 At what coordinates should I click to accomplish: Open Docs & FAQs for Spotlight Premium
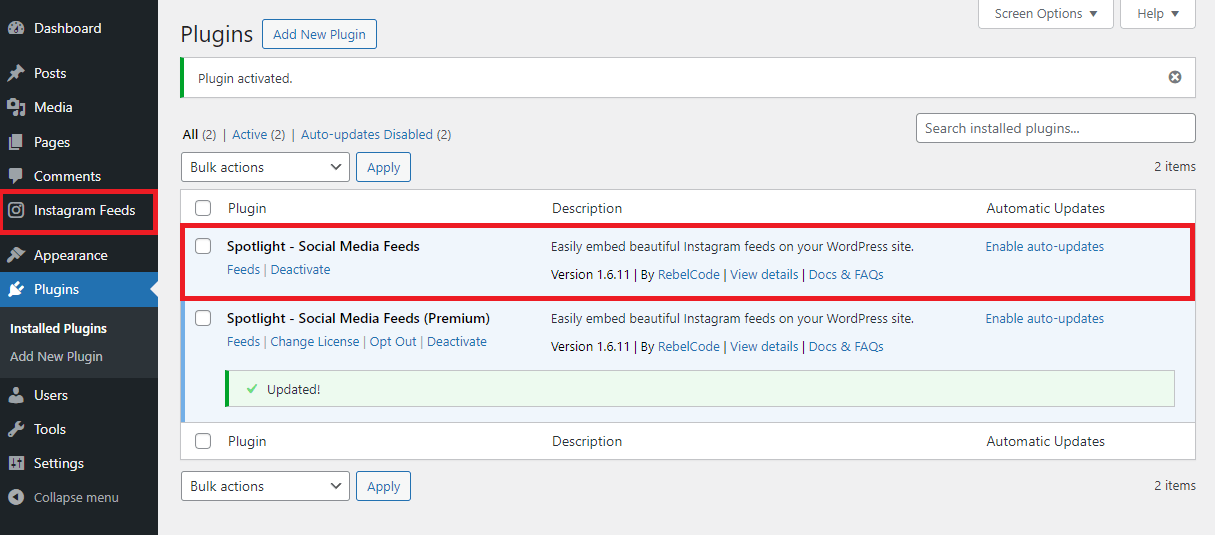point(846,347)
